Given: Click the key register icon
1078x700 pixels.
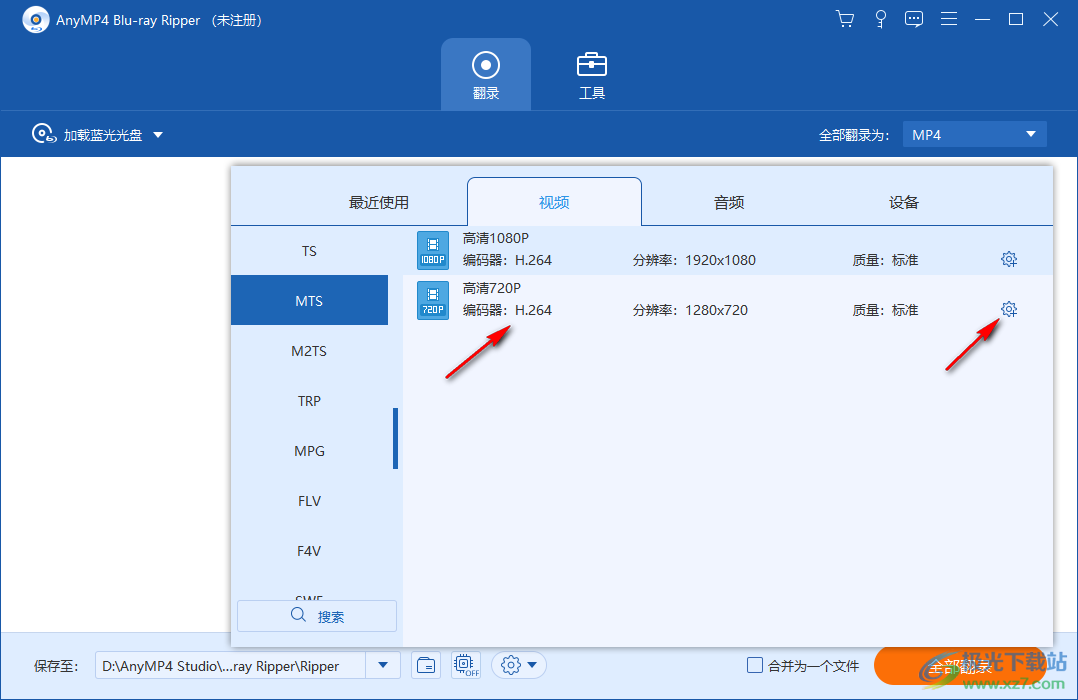Looking at the screenshot, I should click(x=881, y=19).
